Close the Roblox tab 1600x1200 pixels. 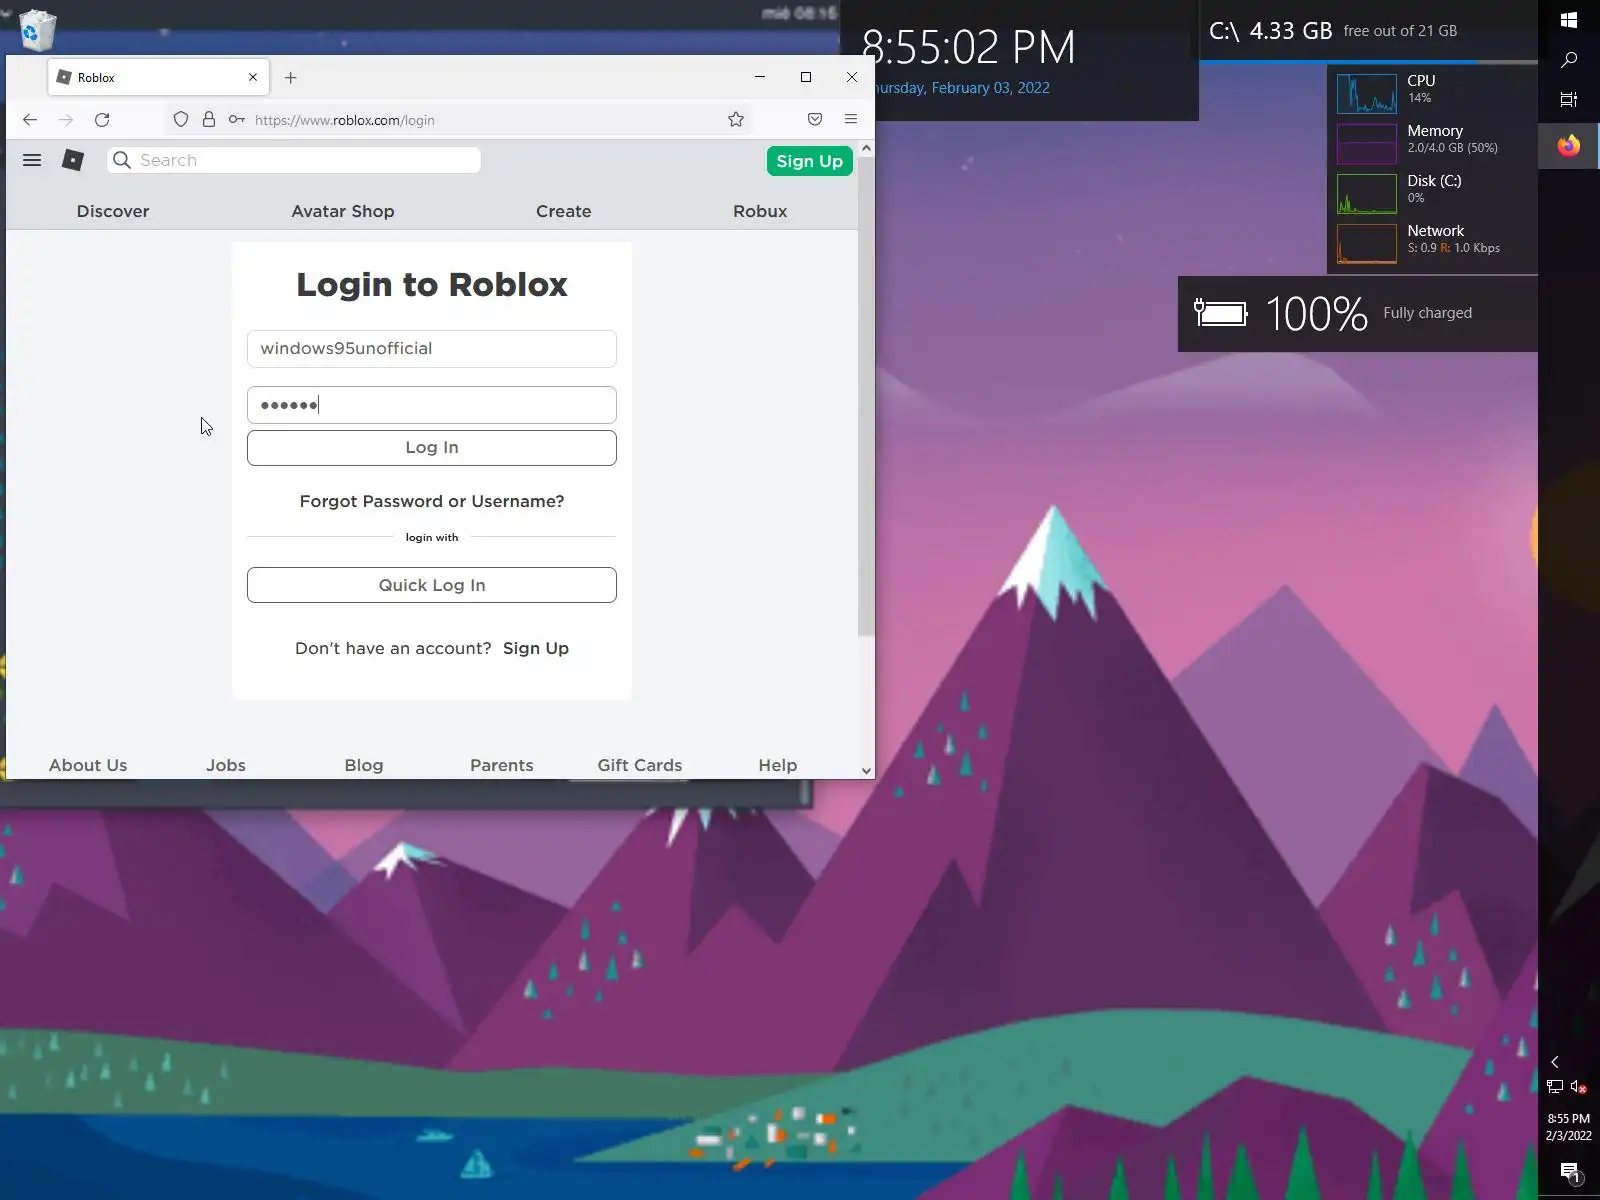click(x=253, y=77)
